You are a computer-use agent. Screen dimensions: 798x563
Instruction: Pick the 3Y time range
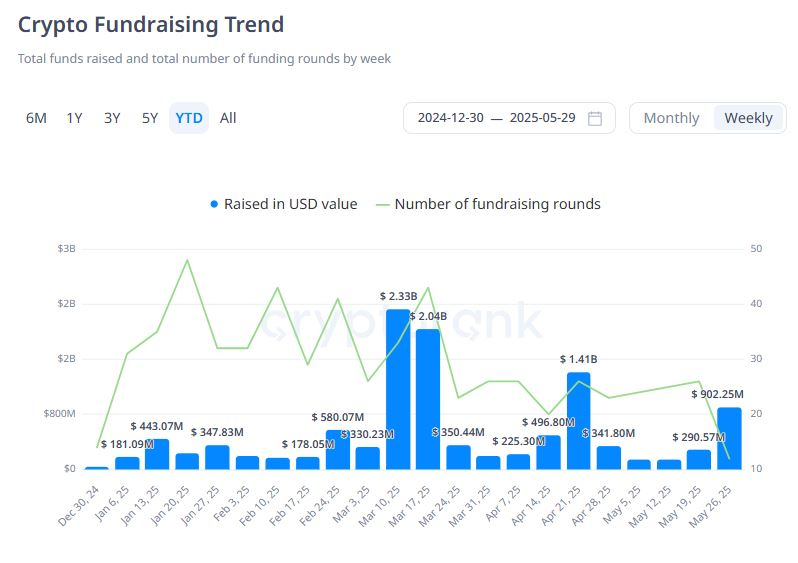pos(112,118)
